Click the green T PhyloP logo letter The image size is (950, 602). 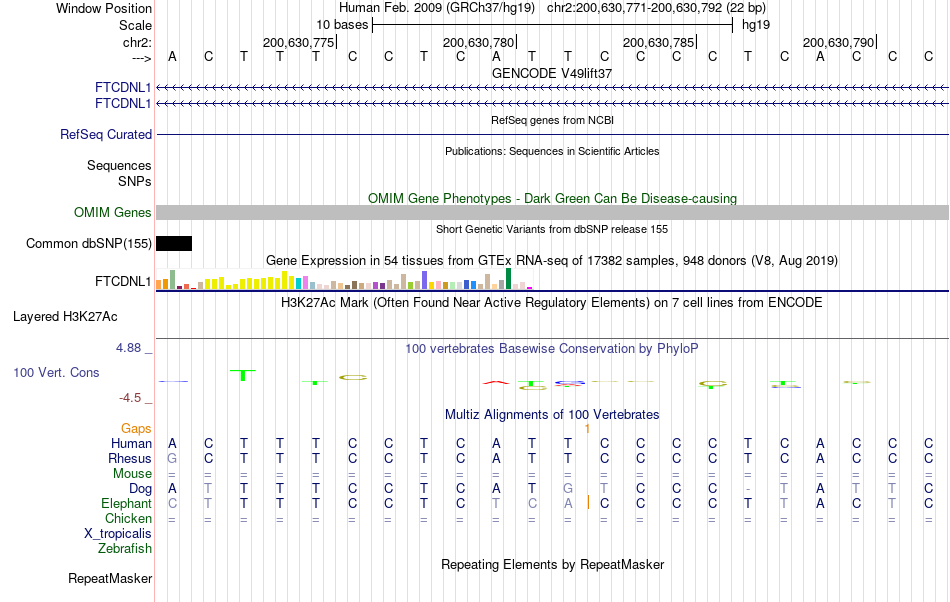click(x=243, y=375)
